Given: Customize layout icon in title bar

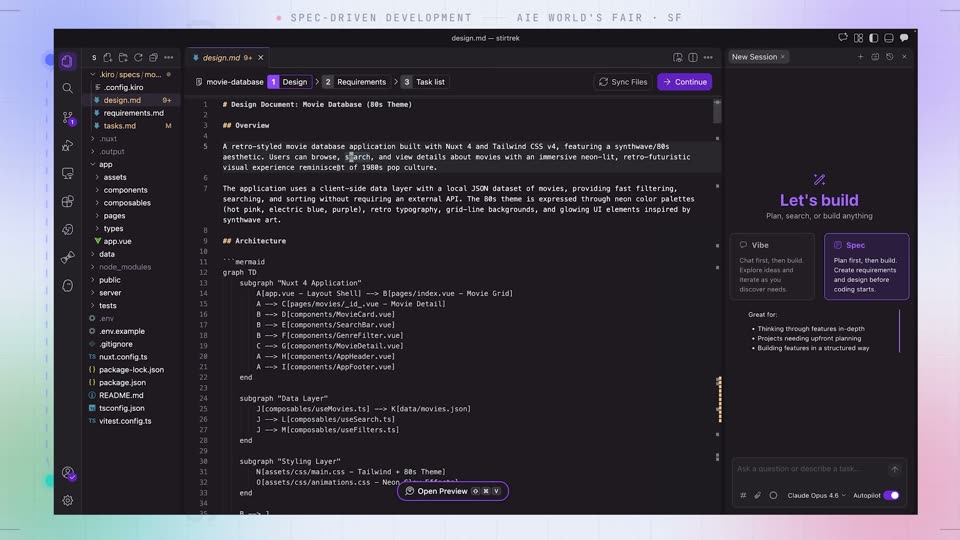Looking at the screenshot, I should pos(858,38).
